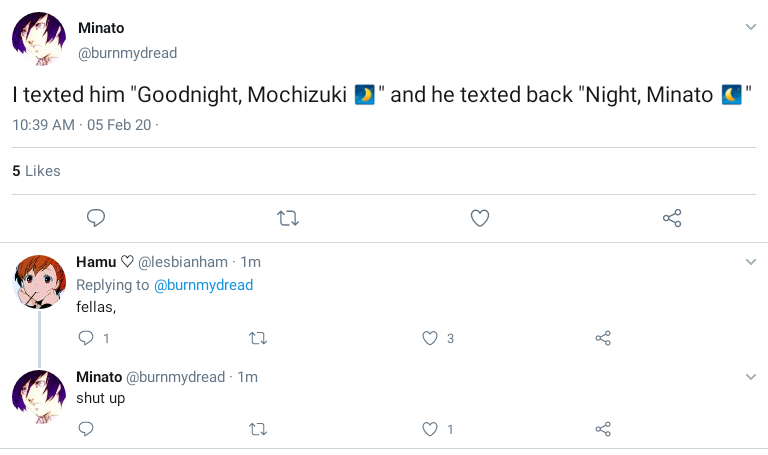Open Minato's avatar on the main tweet
The height and width of the screenshot is (455, 768).
(x=39, y=40)
